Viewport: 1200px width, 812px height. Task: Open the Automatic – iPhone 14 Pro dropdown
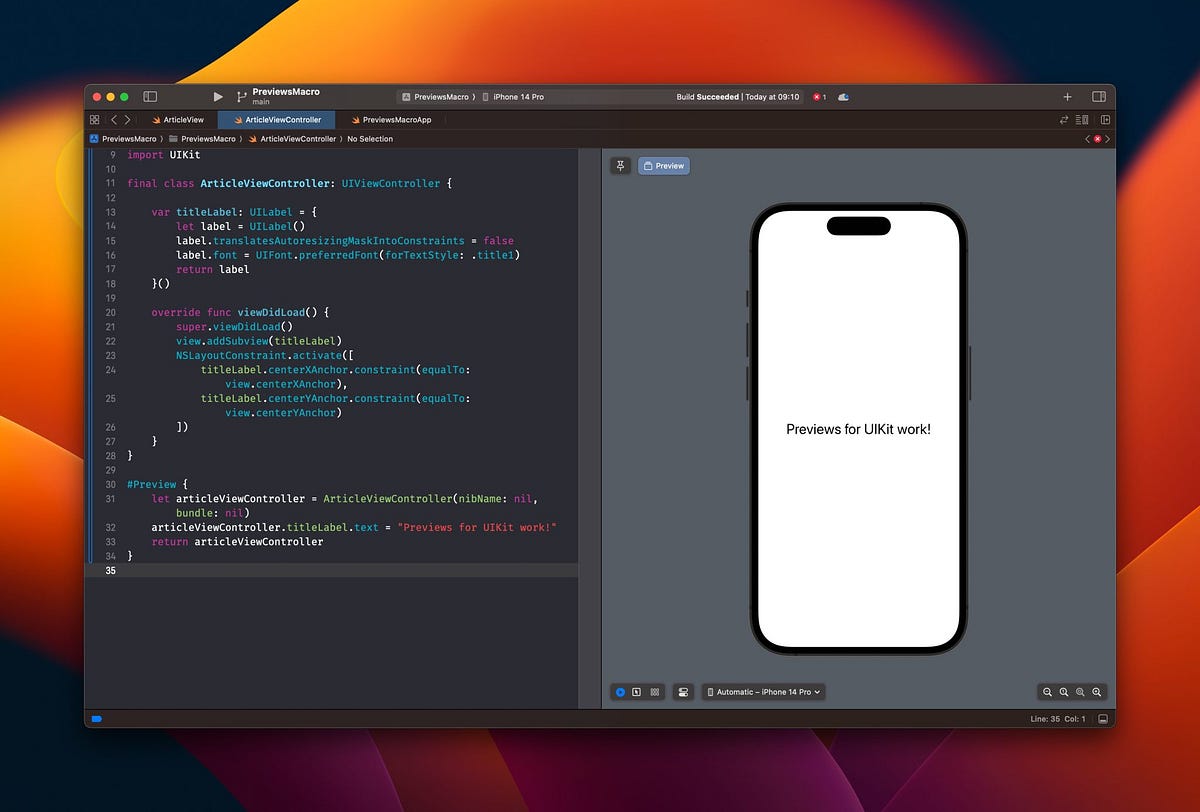click(x=763, y=691)
